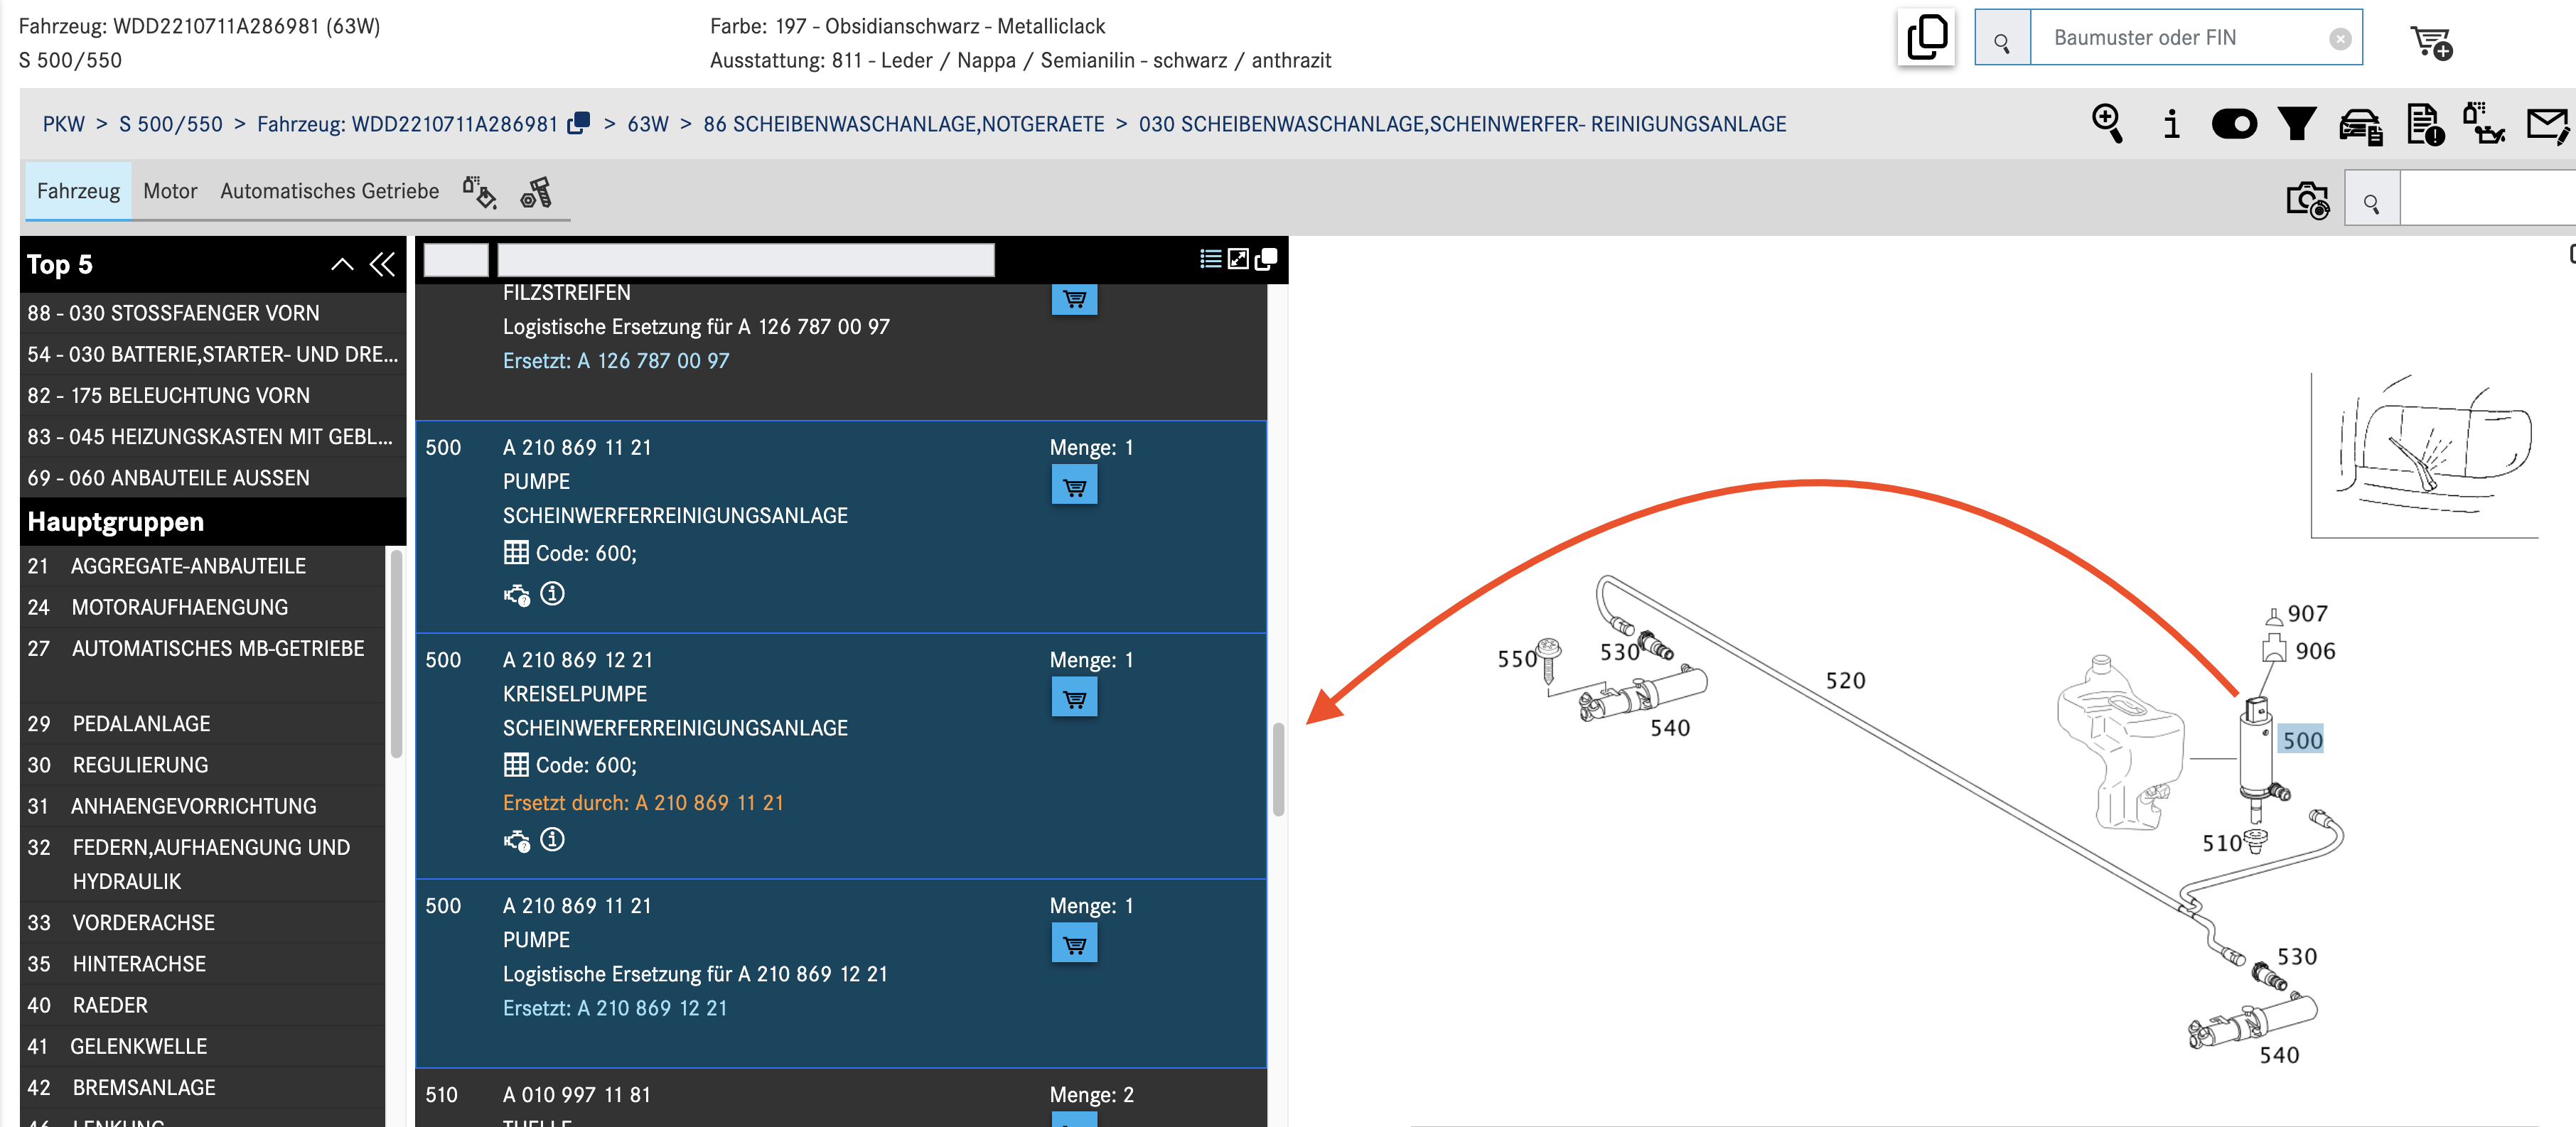
Task: Click S 500/550 breadcrumb link
Action: (171, 124)
